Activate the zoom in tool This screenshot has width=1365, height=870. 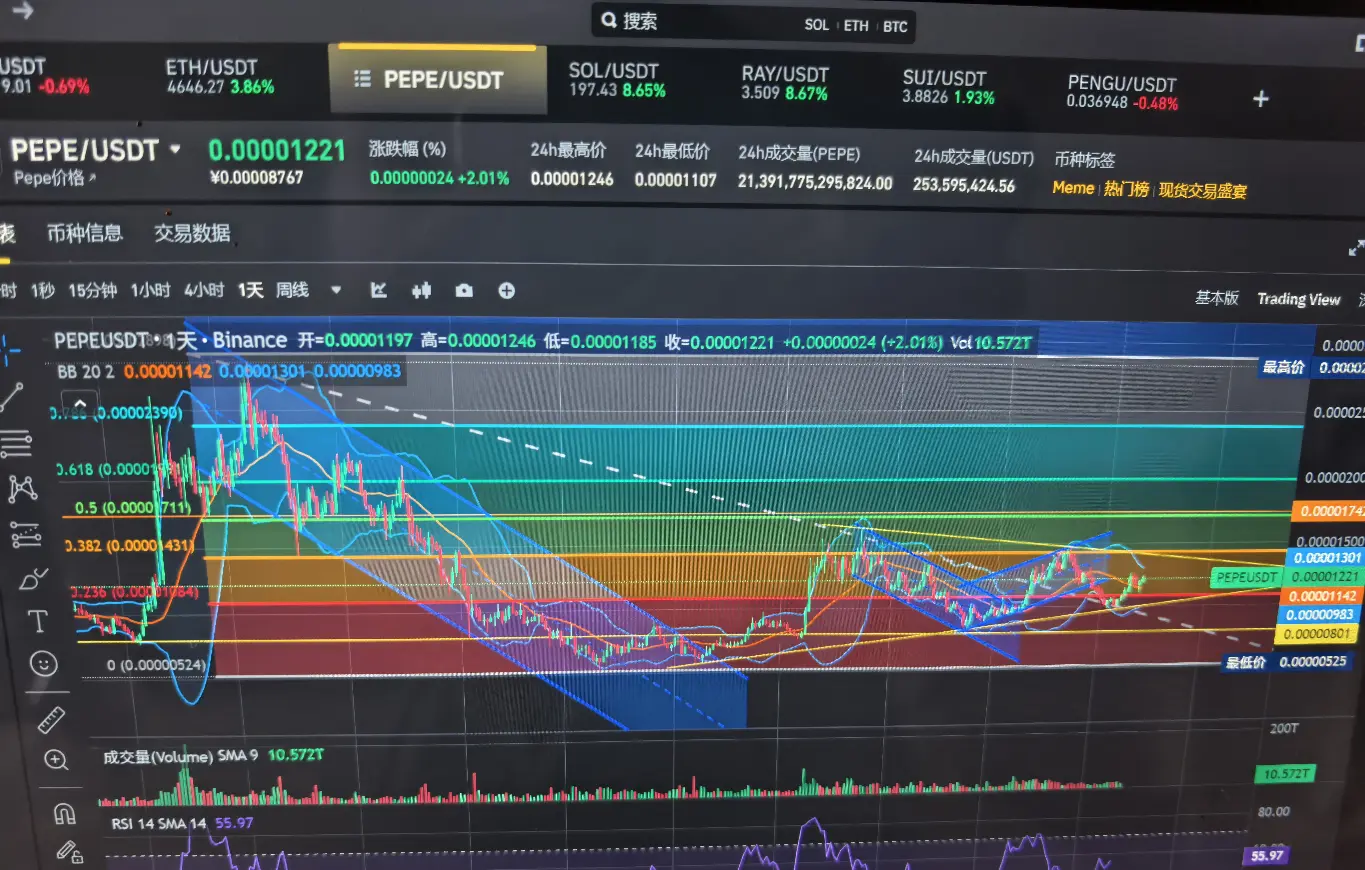[56, 760]
